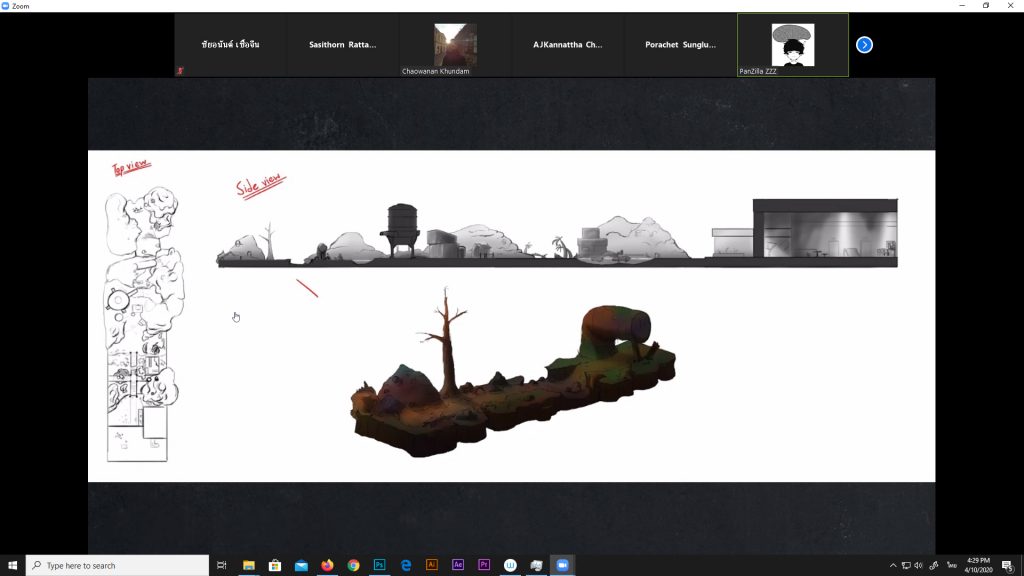Show next participants with blue arrow button

(864, 45)
